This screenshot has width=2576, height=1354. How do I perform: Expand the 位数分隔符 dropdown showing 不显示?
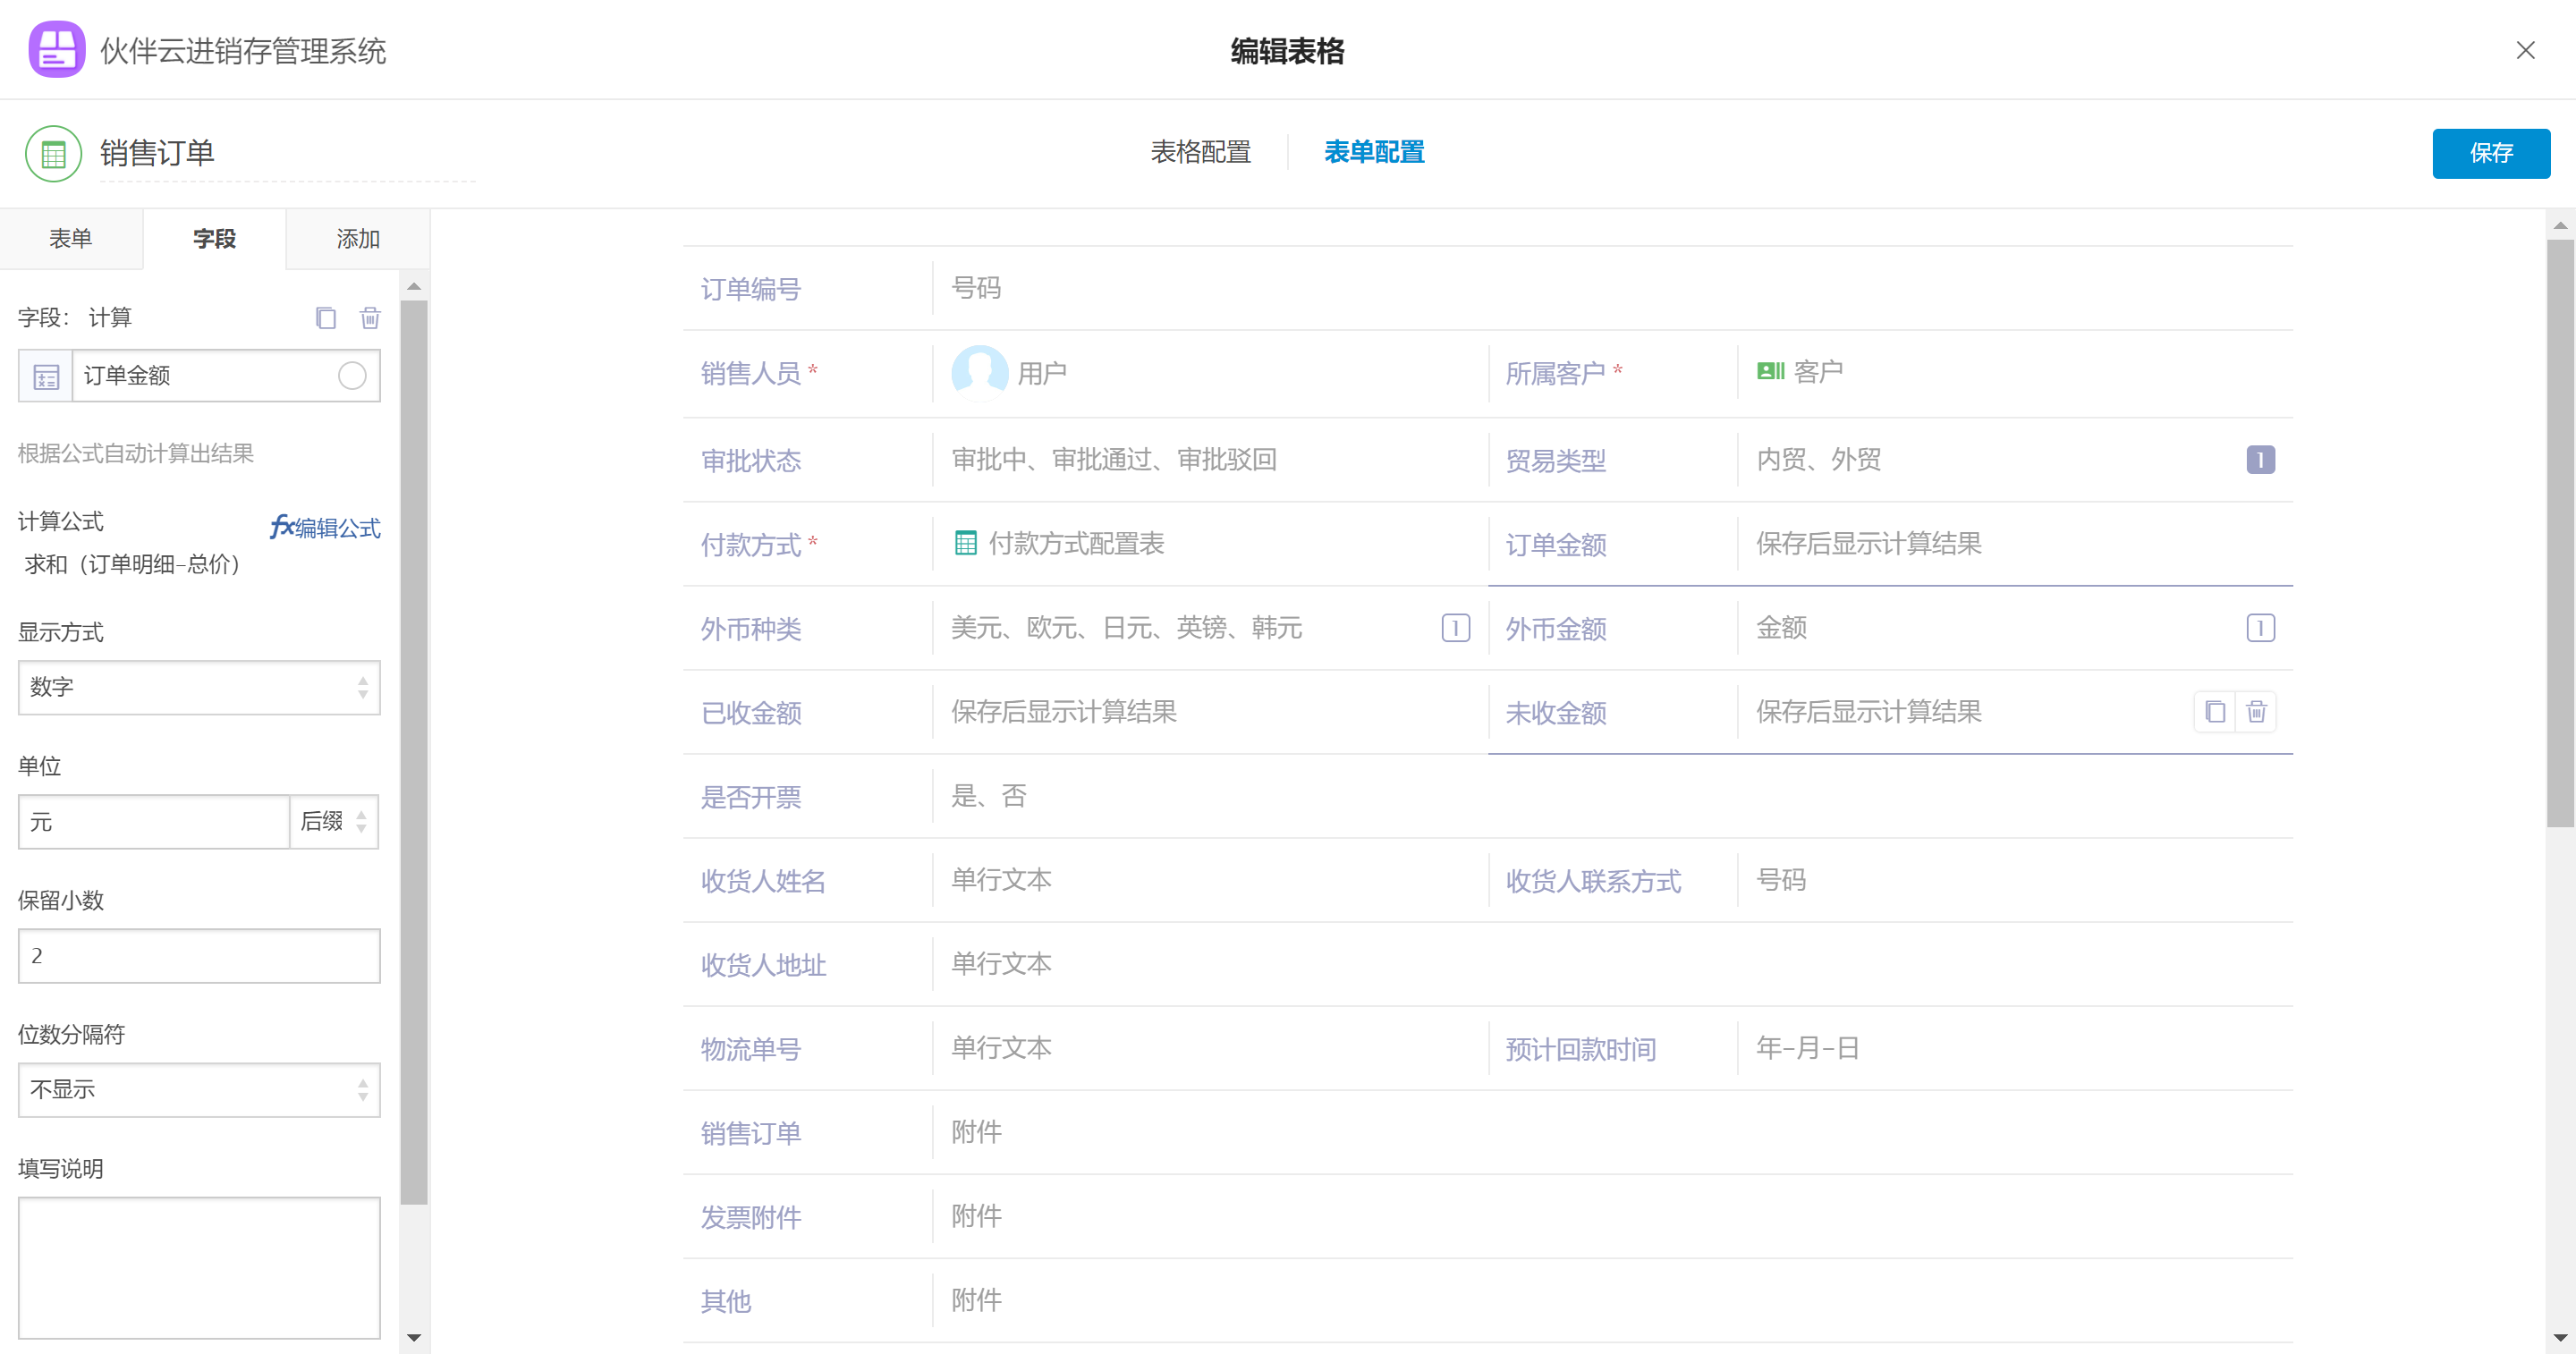pos(199,1090)
